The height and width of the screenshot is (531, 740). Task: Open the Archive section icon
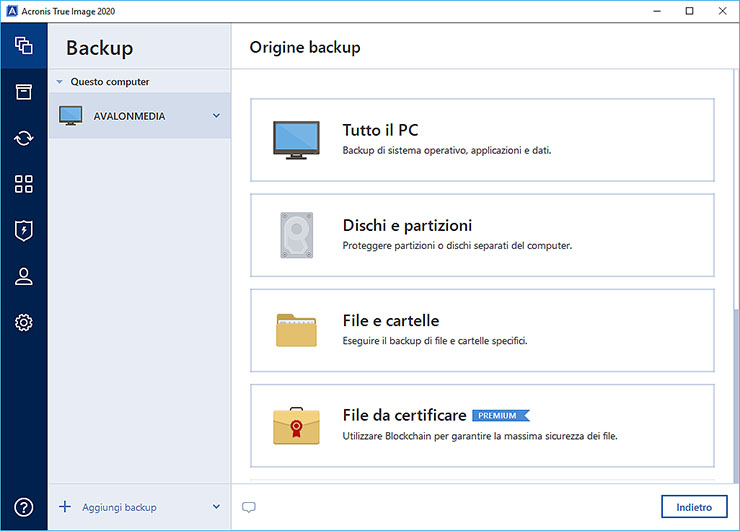pyautogui.click(x=24, y=92)
